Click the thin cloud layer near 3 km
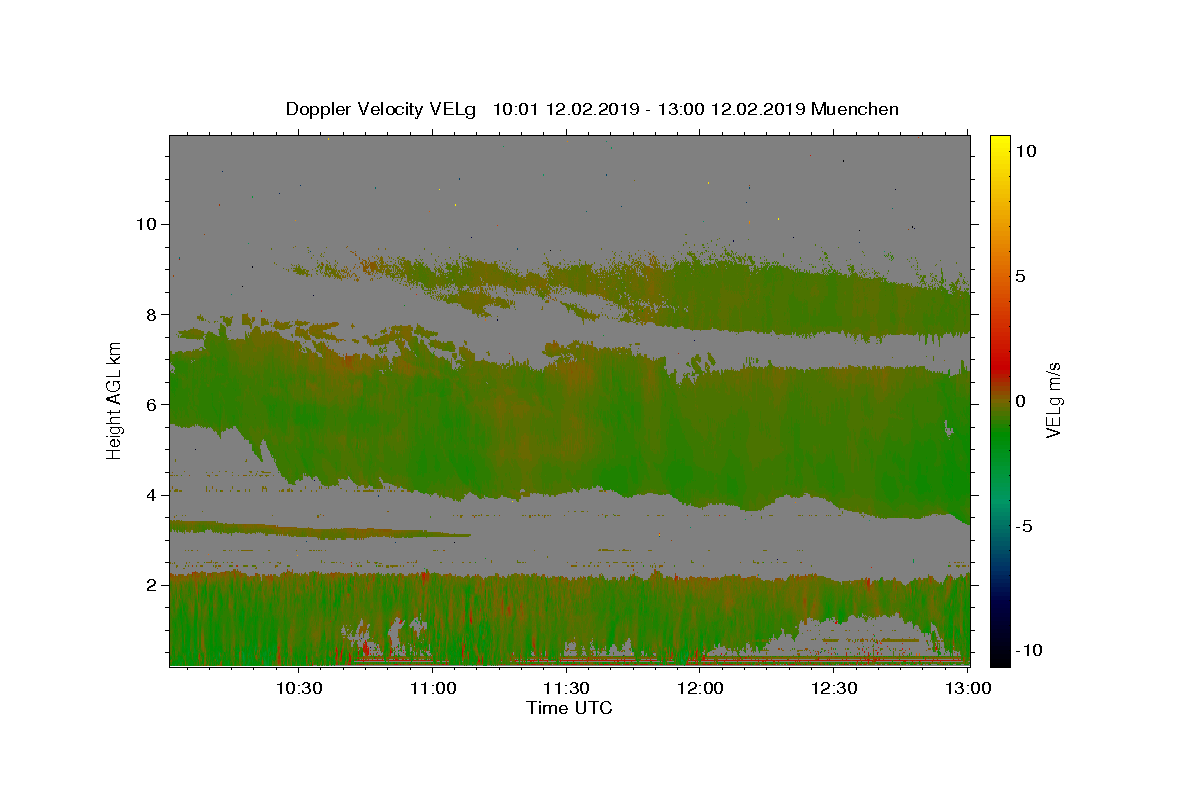 coord(320,530)
